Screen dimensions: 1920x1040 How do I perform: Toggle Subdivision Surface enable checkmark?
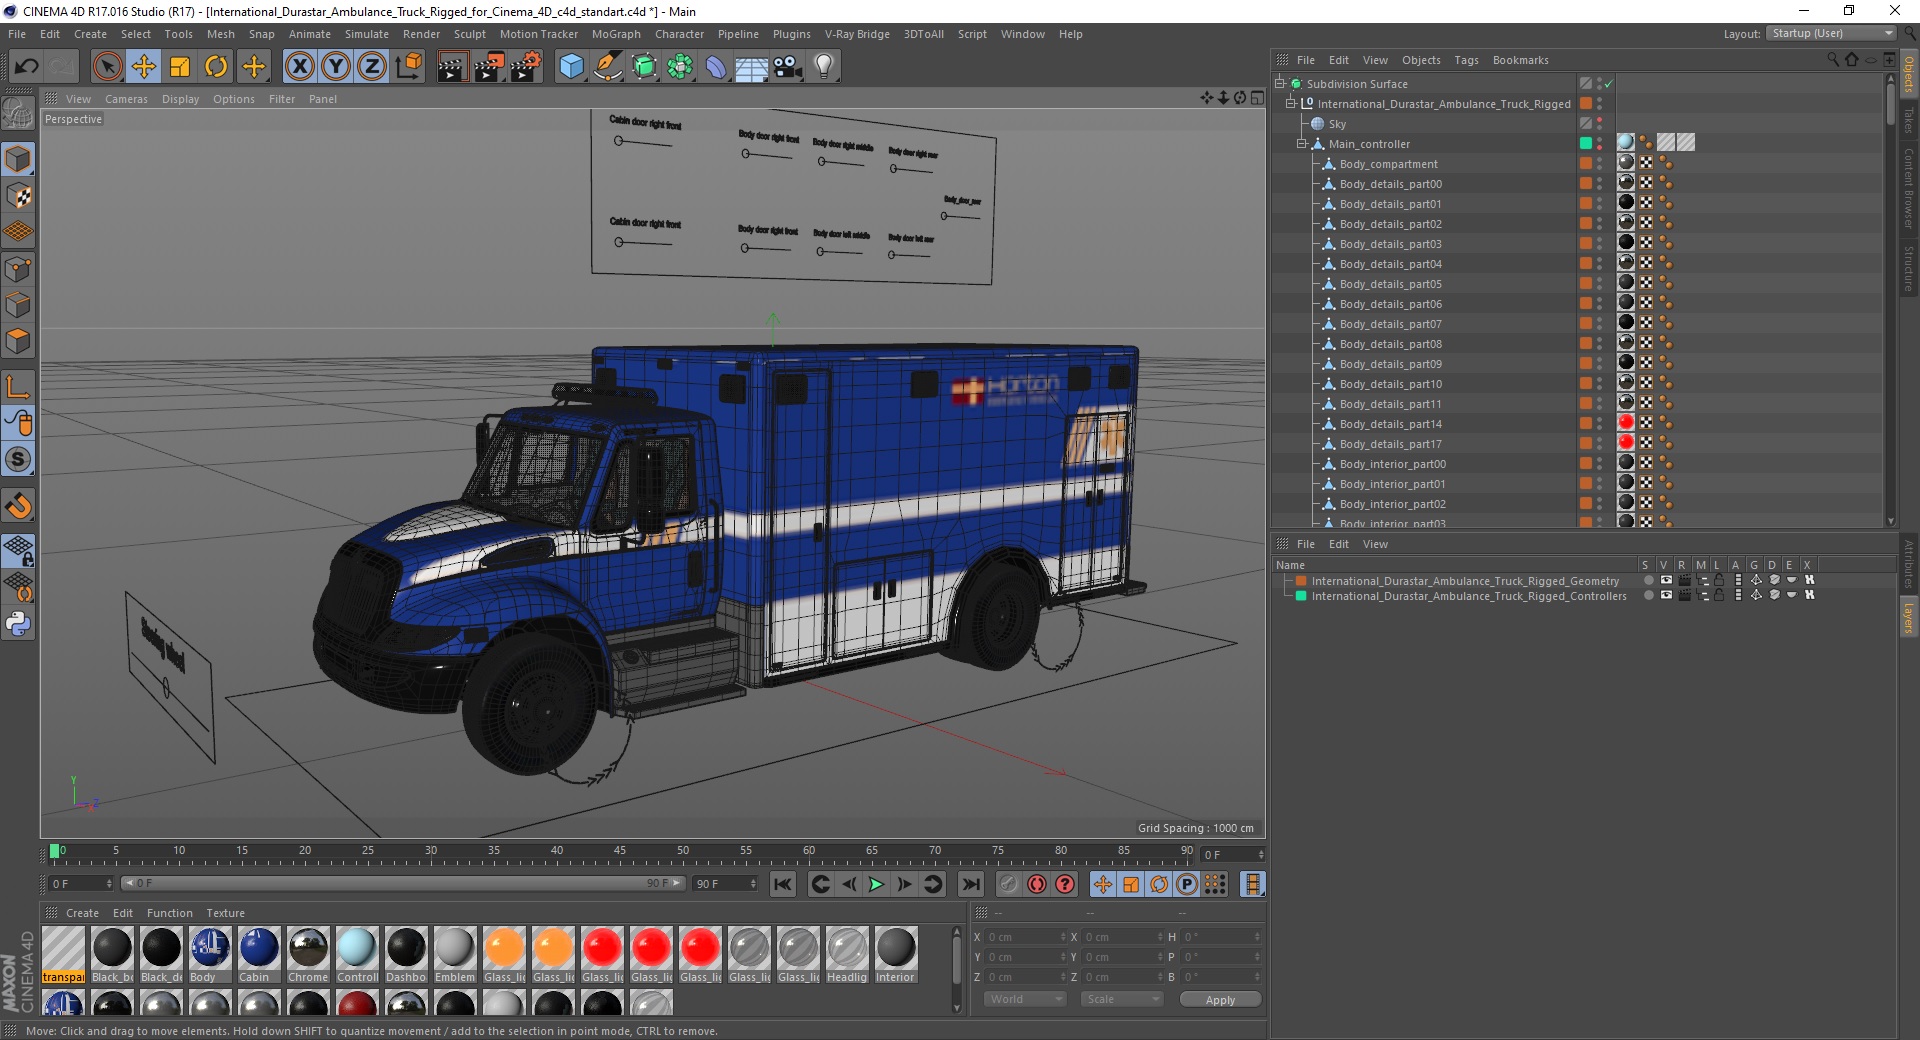click(1609, 84)
